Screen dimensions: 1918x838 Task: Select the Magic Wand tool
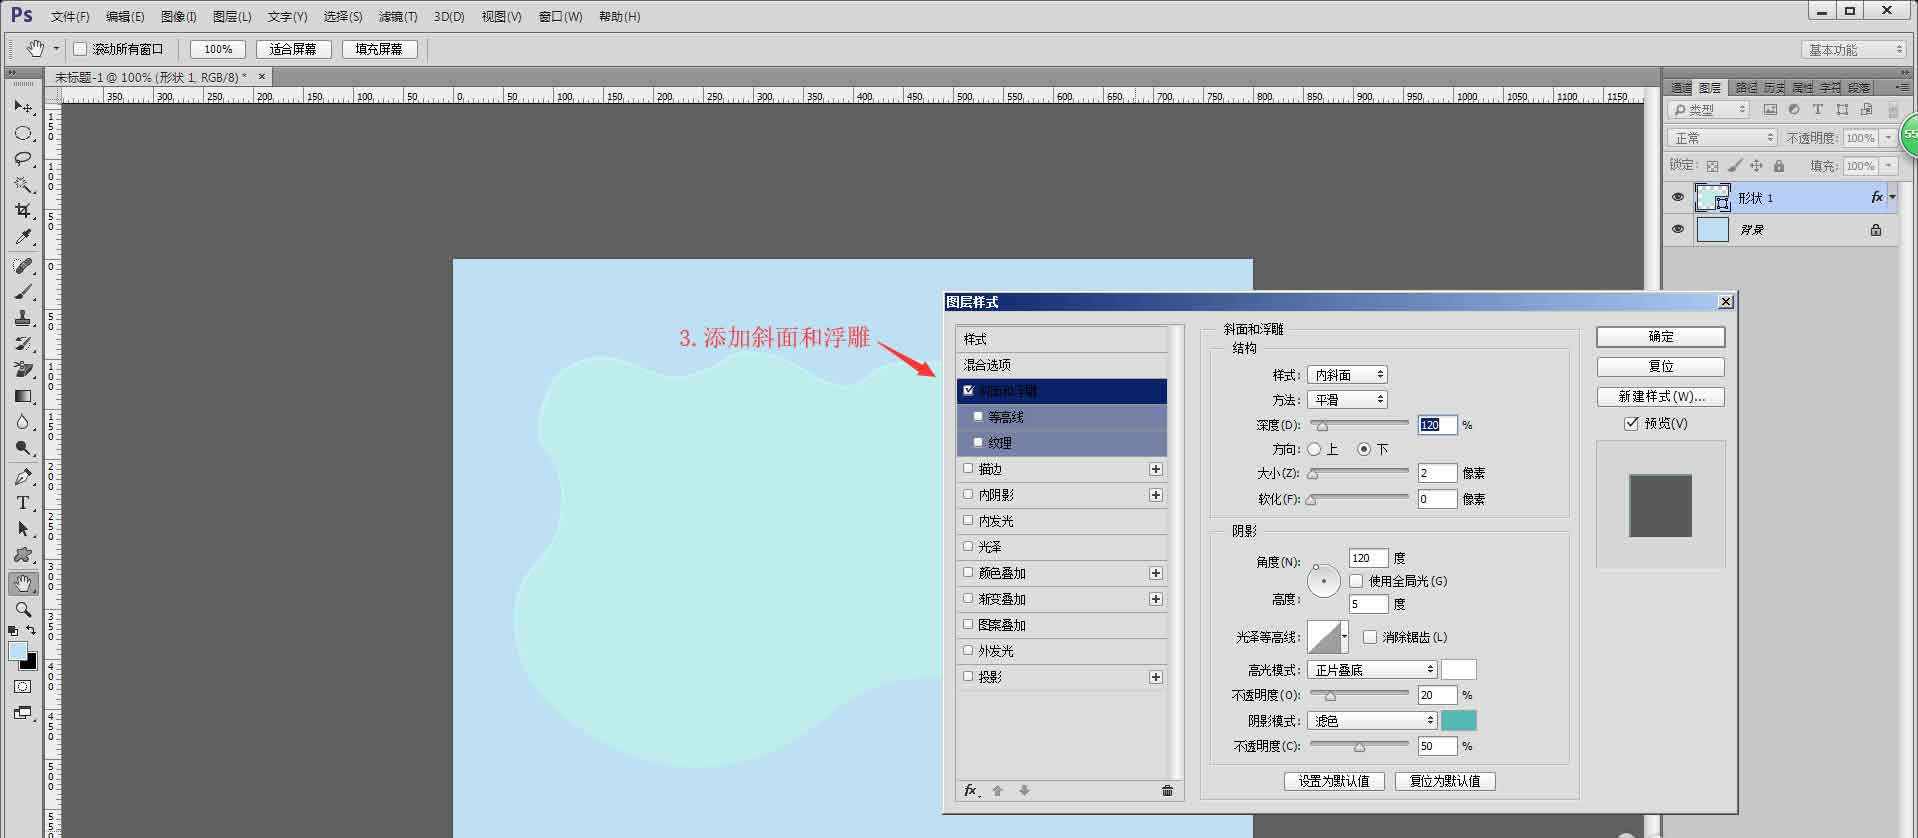[x=23, y=185]
